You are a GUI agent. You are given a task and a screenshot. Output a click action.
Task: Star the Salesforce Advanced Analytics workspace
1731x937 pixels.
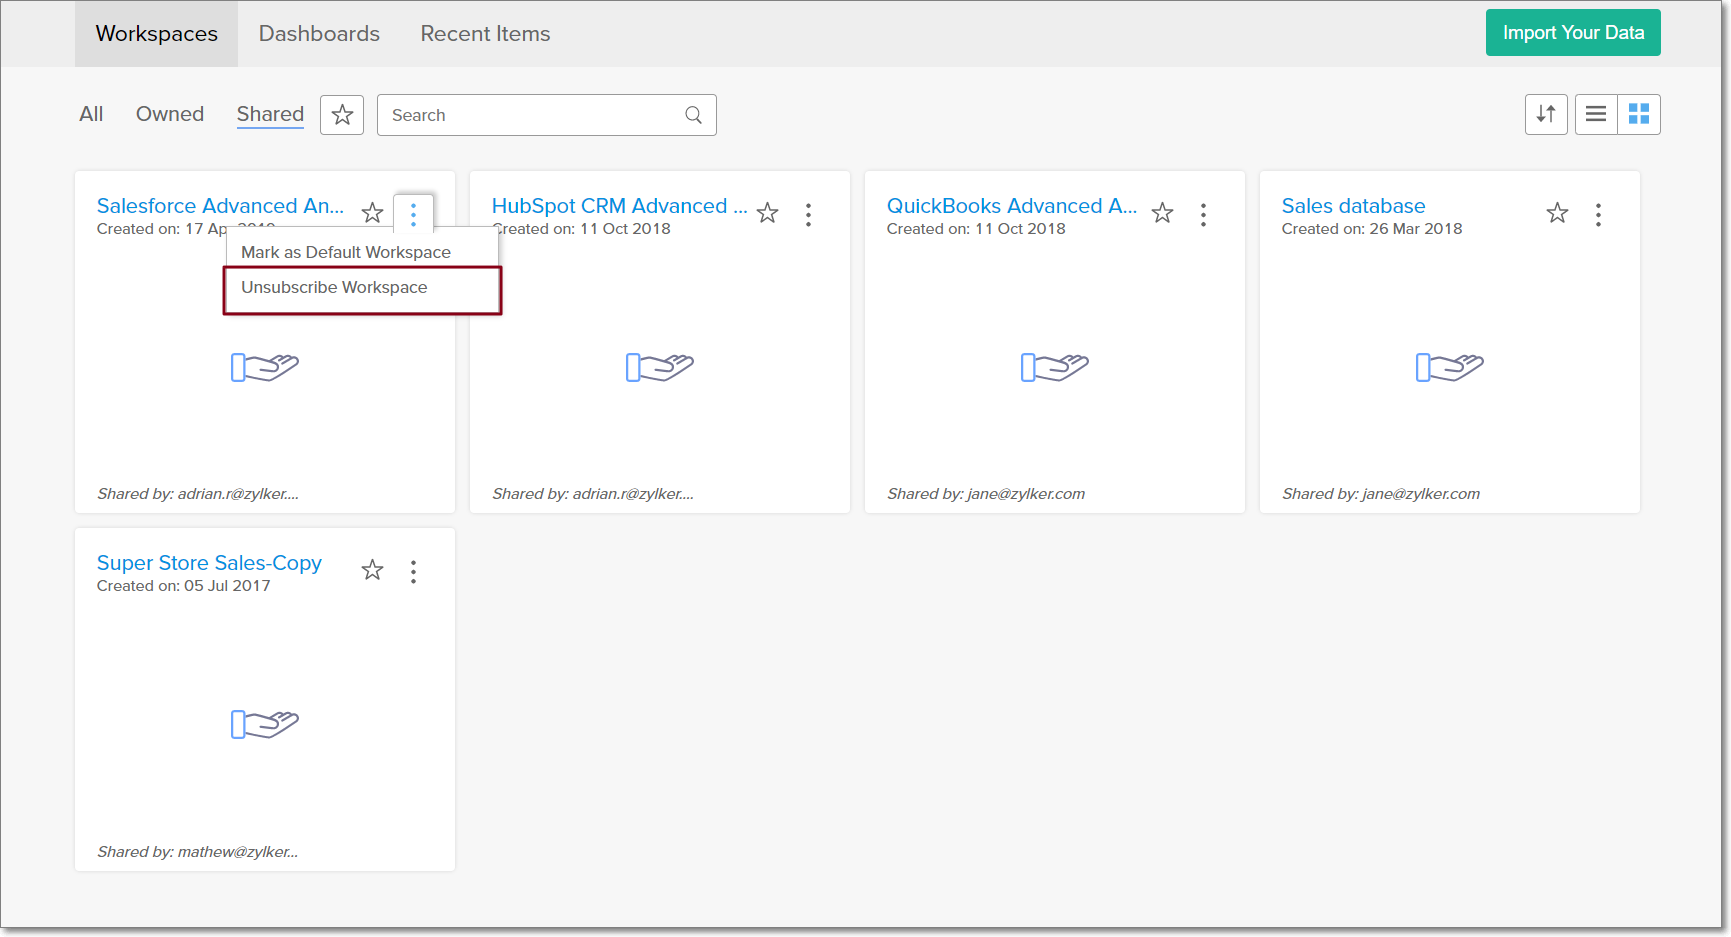click(x=372, y=213)
